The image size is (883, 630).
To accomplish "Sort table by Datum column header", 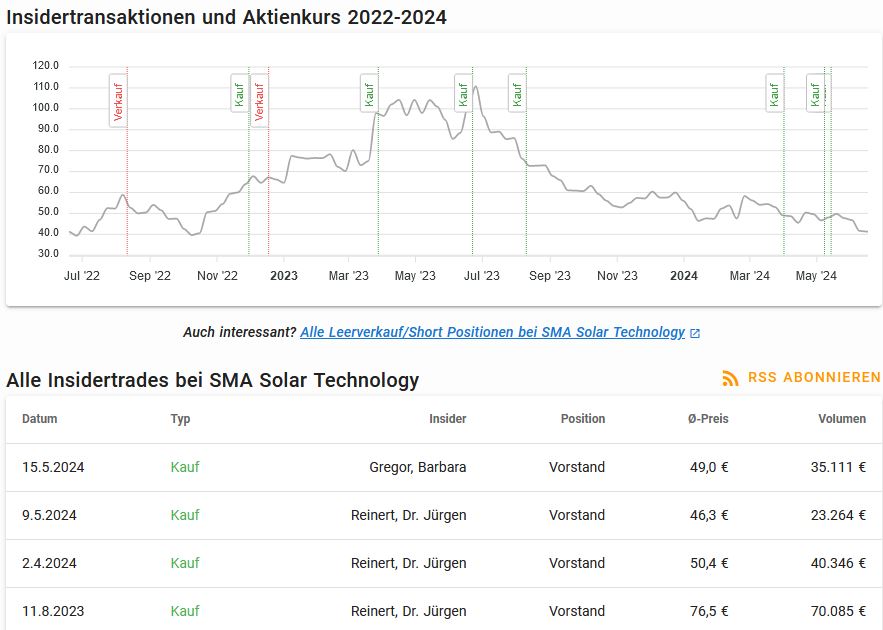I will coord(40,419).
